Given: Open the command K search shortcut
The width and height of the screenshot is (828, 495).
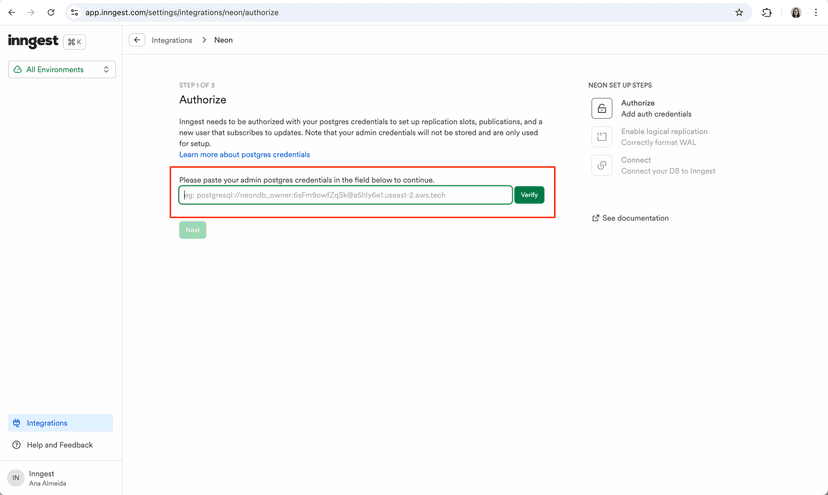Looking at the screenshot, I should coord(74,42).
